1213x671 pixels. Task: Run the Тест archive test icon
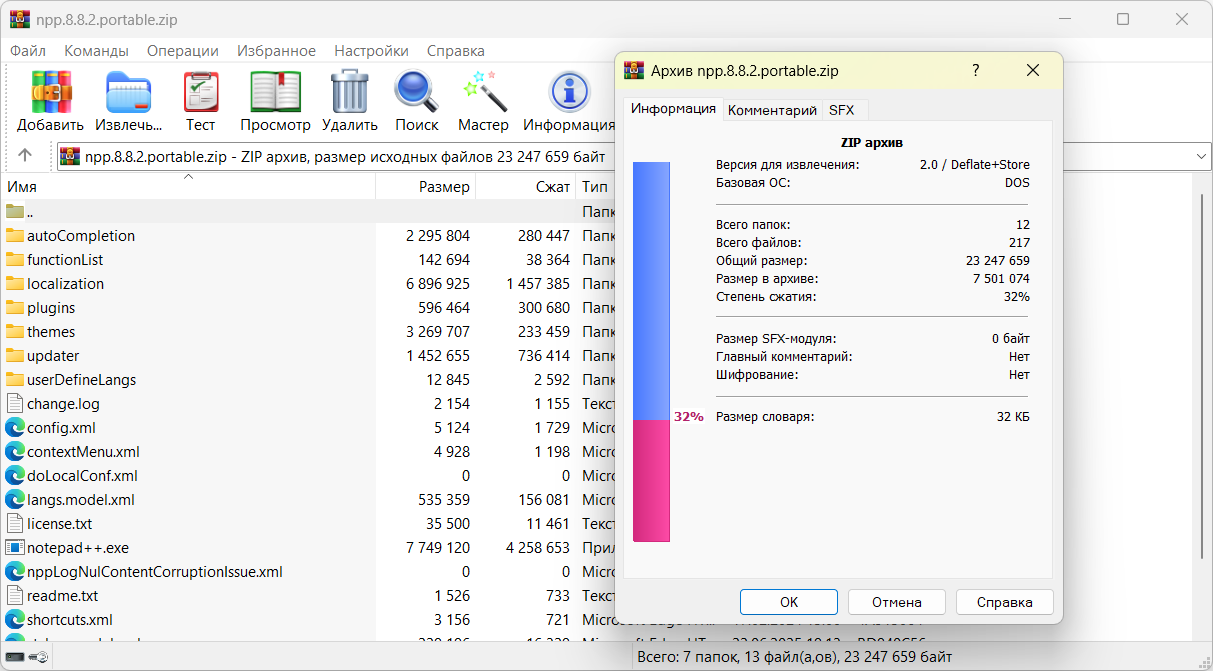(200, 92)
